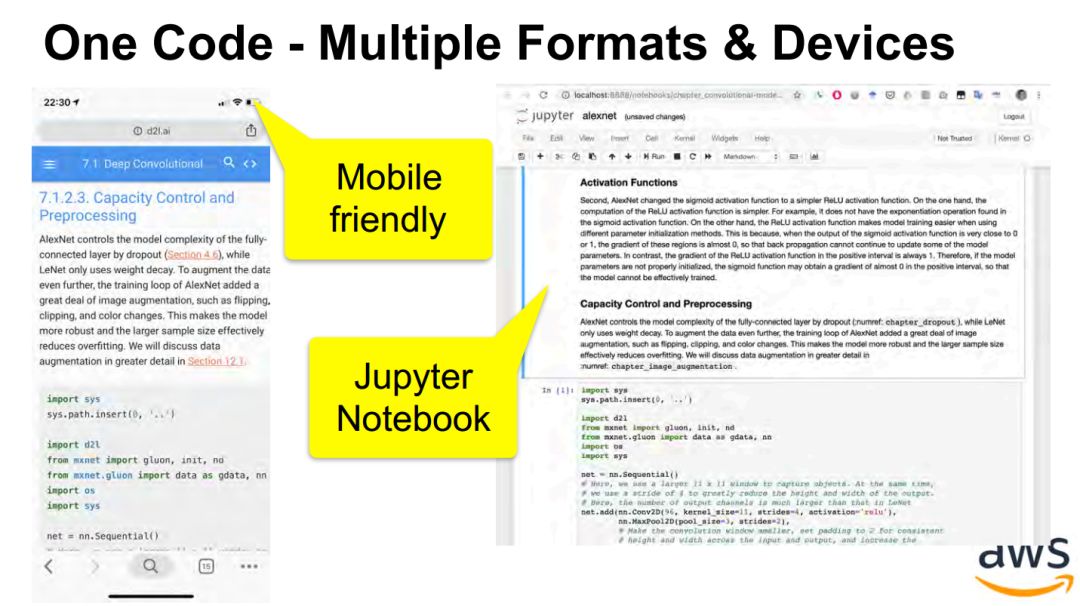This screenshot has height=606, width=1080.
Task: Cut selected cells with the scissors icon
Action: point(559,156)
